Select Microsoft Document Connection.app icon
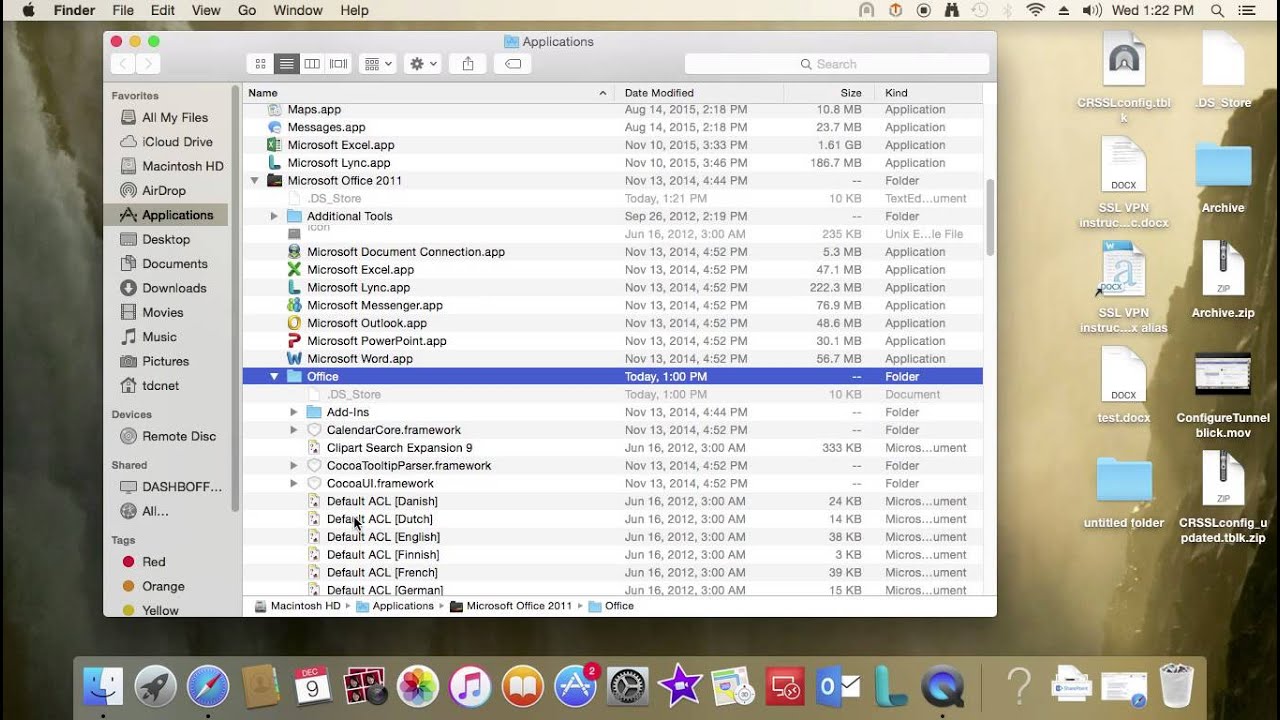Screen dimensions: 1280x720 pyautogui.click(x=294, y=252)
